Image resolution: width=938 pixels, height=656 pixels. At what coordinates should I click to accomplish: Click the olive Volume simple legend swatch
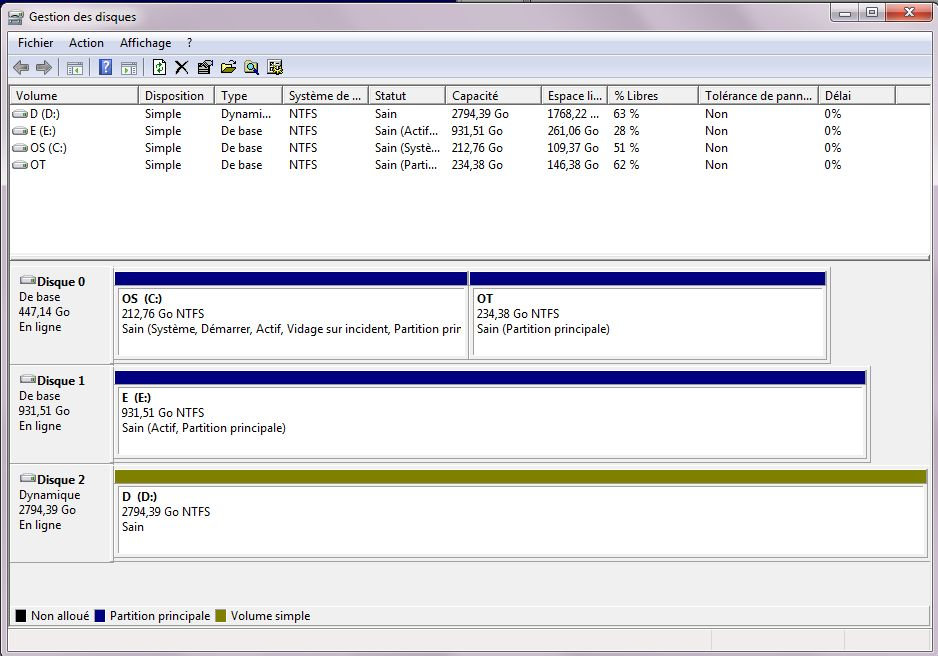[x=221, y=616]
